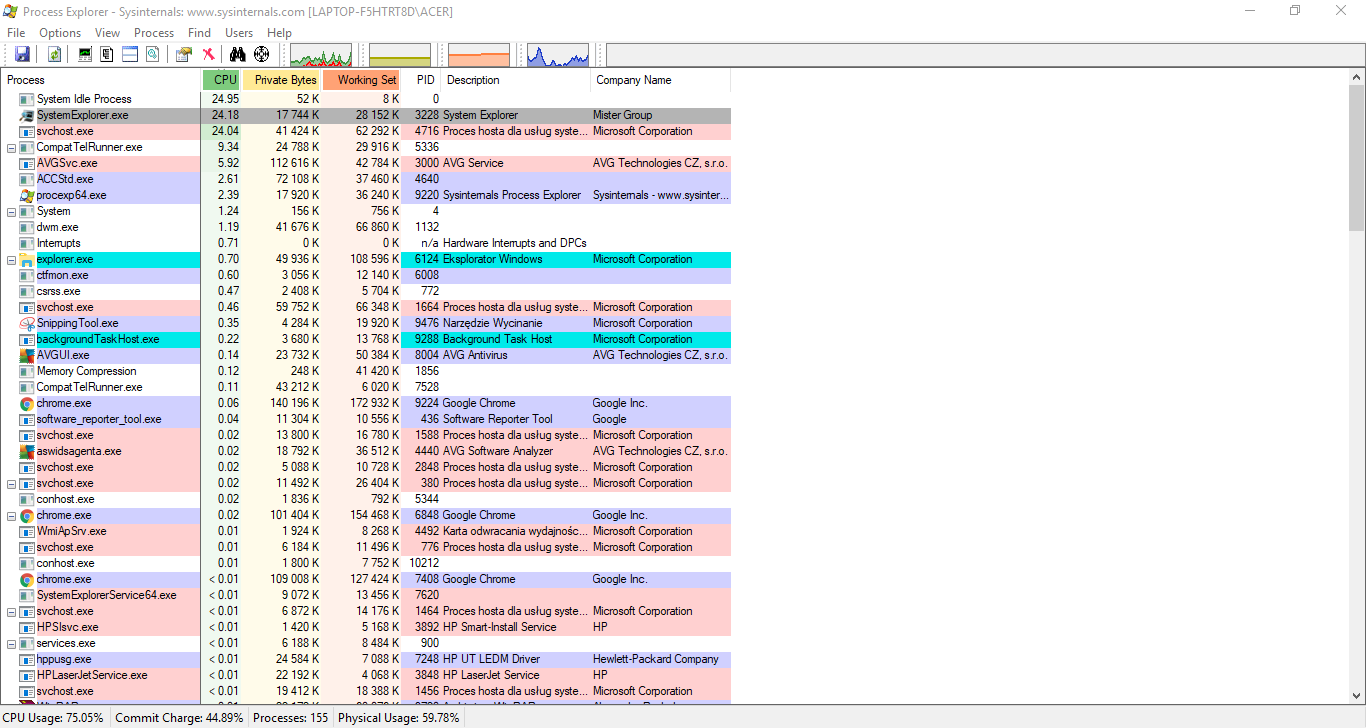Sort by the Private Bytes column header

tap(282, 80)
